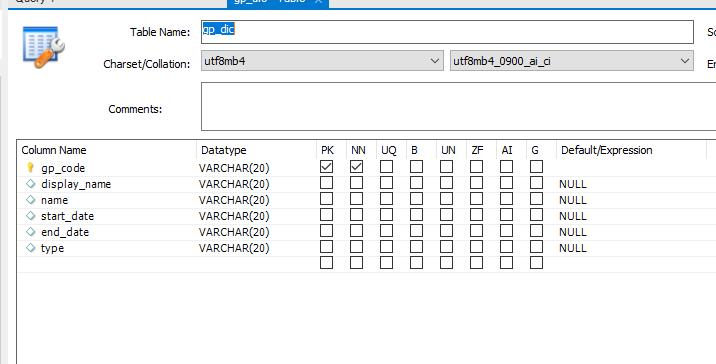Click the Default/Expression column header

(x=606, y=150)
